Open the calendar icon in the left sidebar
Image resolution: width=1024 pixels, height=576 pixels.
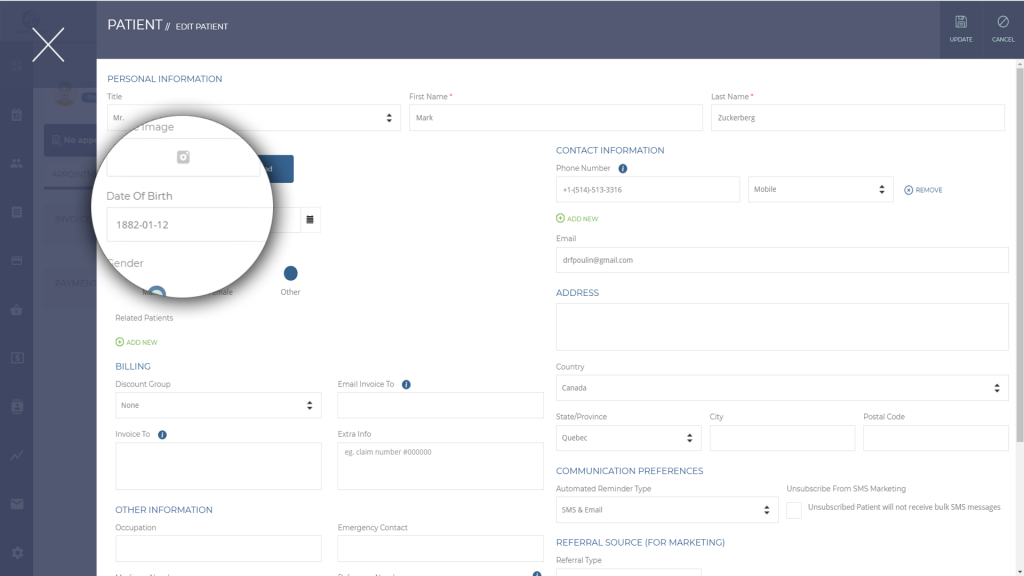pyautogui.click(x=17, y=115)
